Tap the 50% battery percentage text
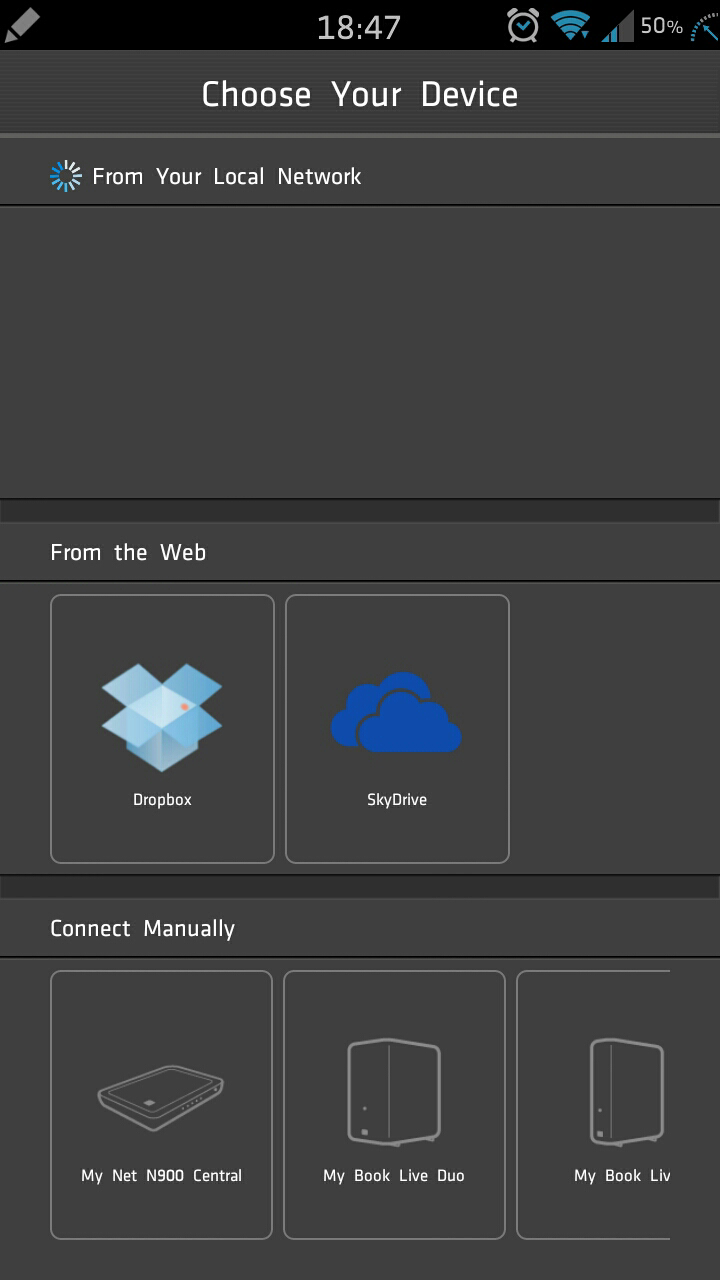720x1280 pixels. [661, 26]
